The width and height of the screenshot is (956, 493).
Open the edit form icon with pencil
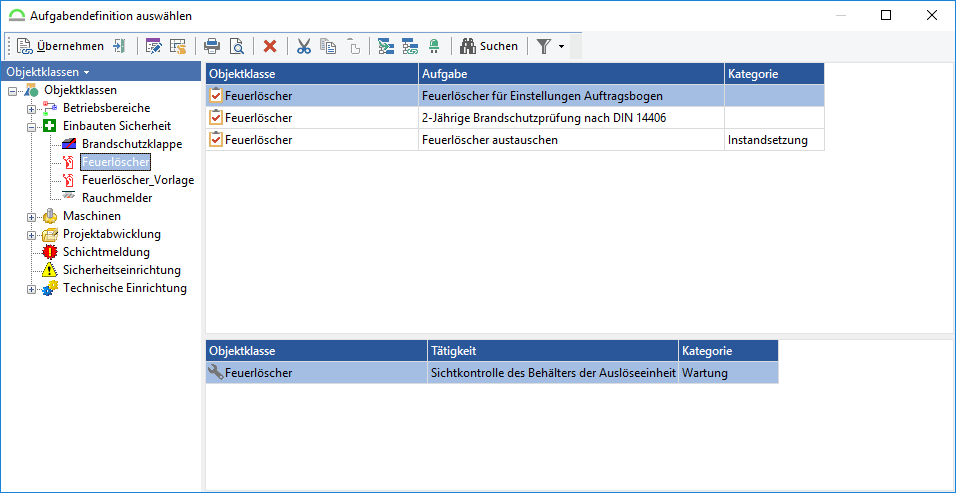pos(153,46)
